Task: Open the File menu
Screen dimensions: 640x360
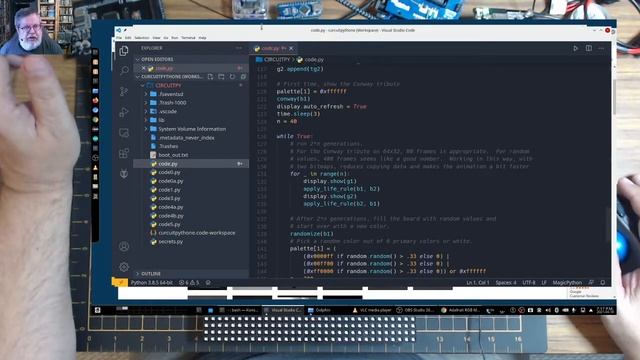Action: pyautogui.click(x=119, y=38)
